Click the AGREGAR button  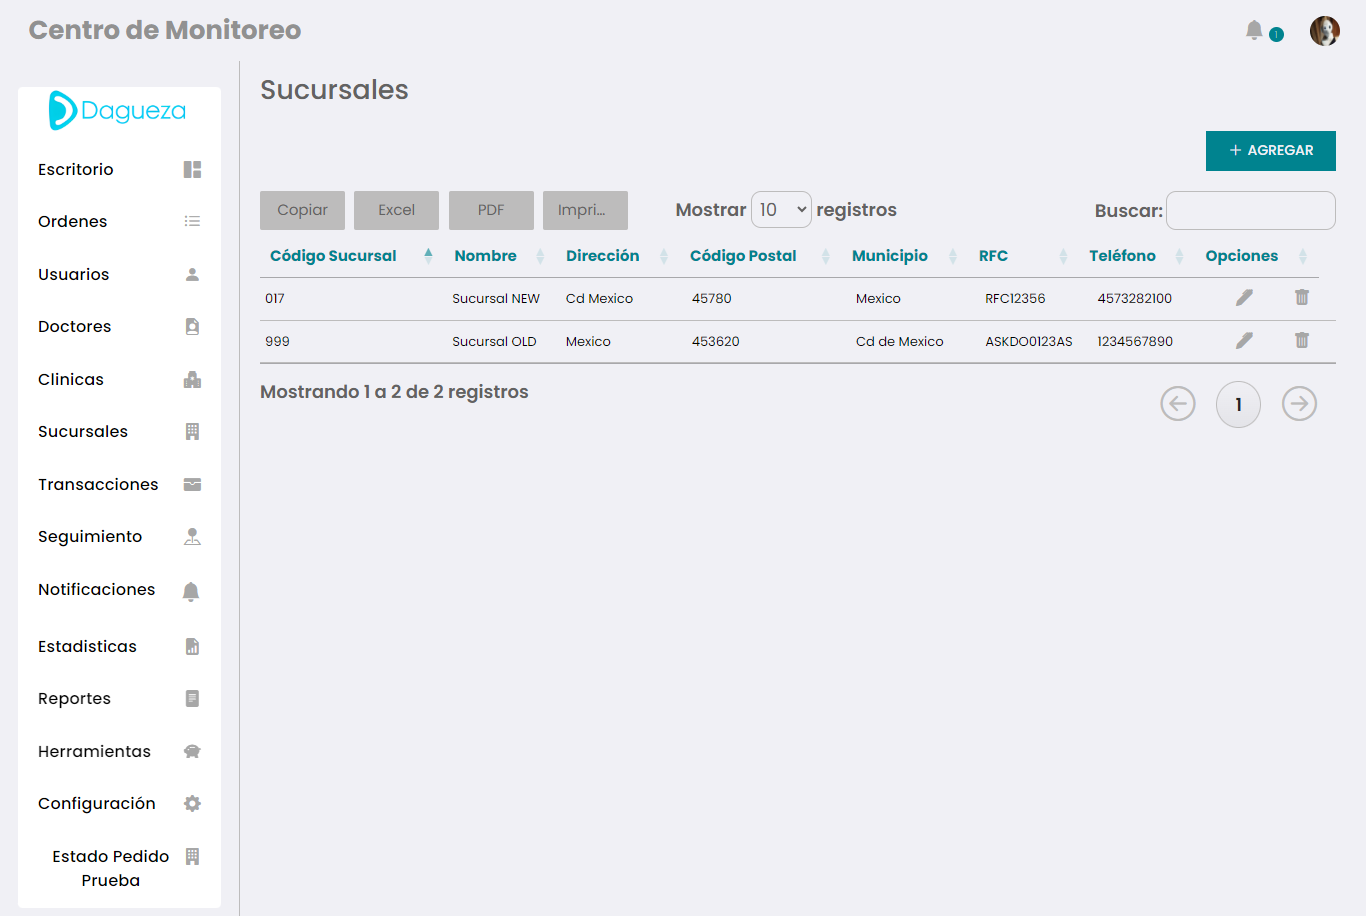pyautogui.click(x=1270, y=150)
